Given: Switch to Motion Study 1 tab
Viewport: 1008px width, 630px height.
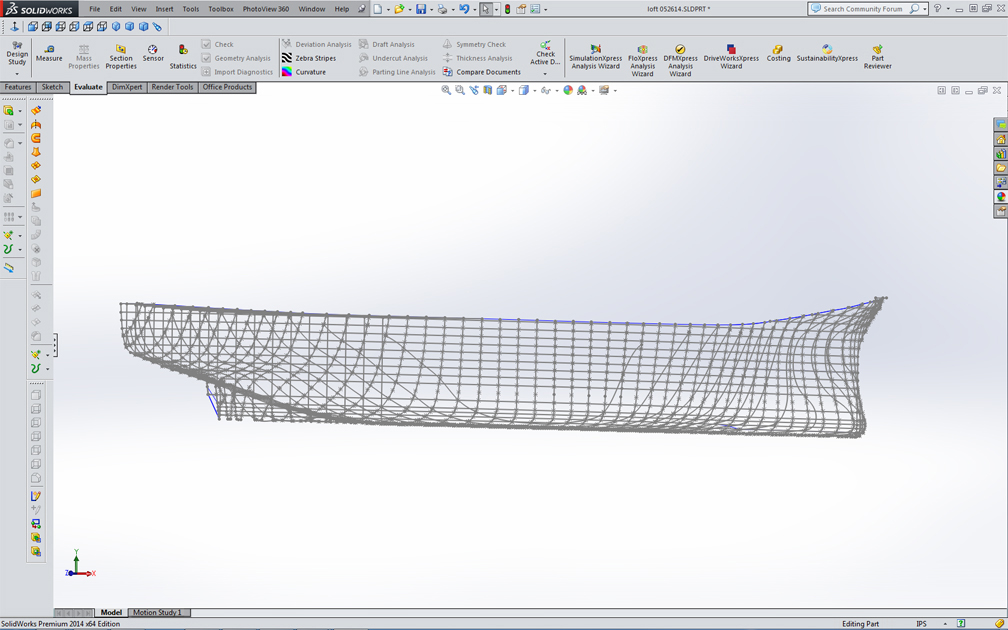Looking at the screenshot, I should [158, 613].
